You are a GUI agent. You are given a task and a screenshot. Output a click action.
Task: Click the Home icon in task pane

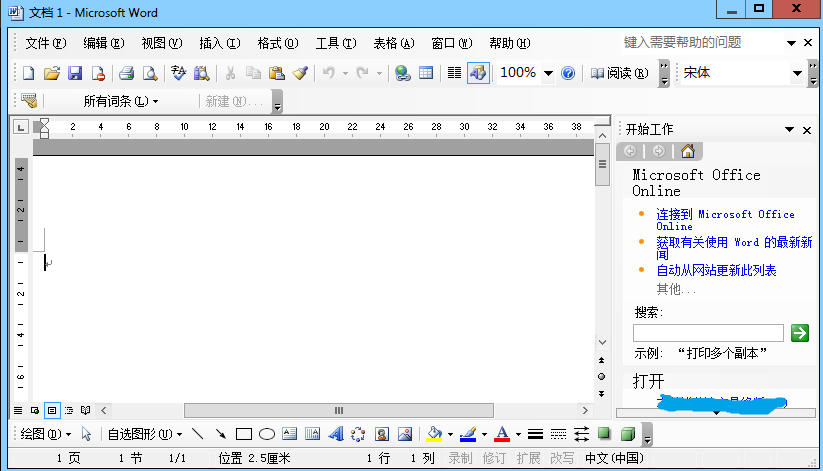(687, 151)
